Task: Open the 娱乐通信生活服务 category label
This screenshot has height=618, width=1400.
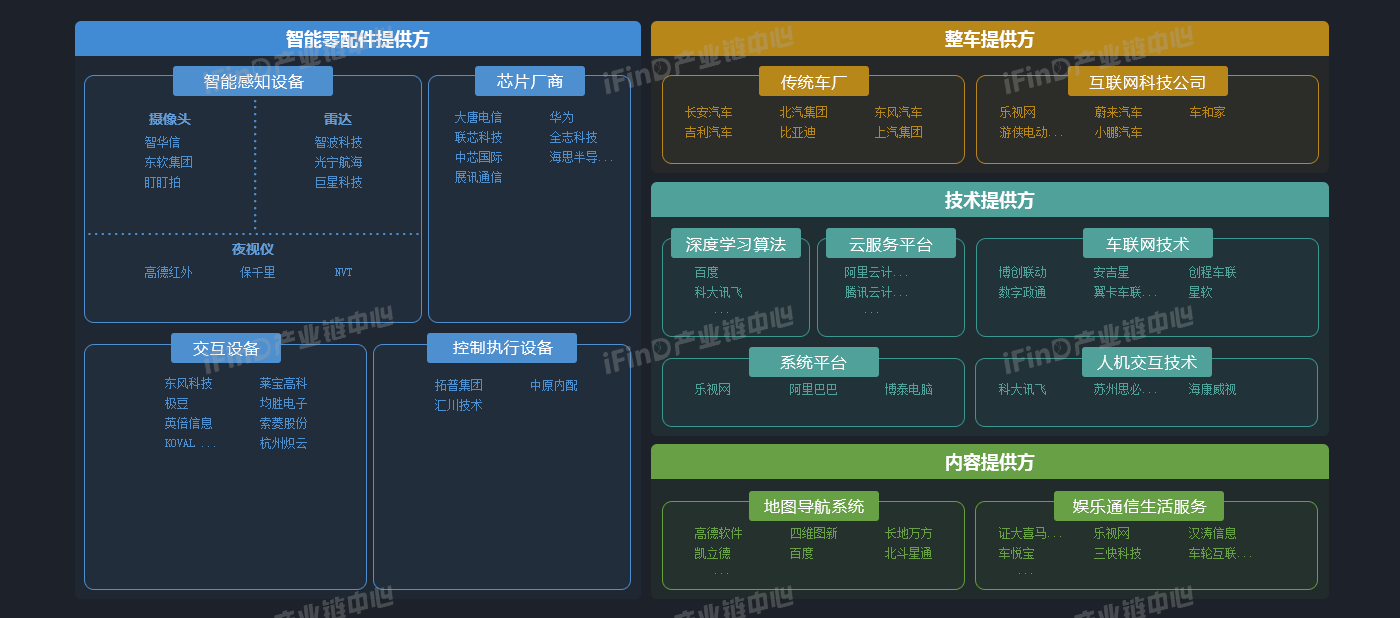Action: pos(1139,506)
